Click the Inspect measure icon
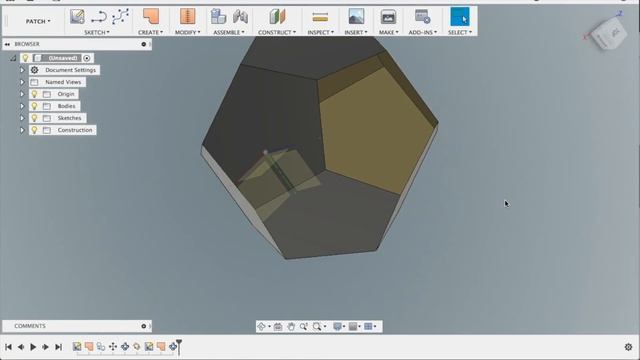Viewport: 640px width, 360px height. click(320, 17)
